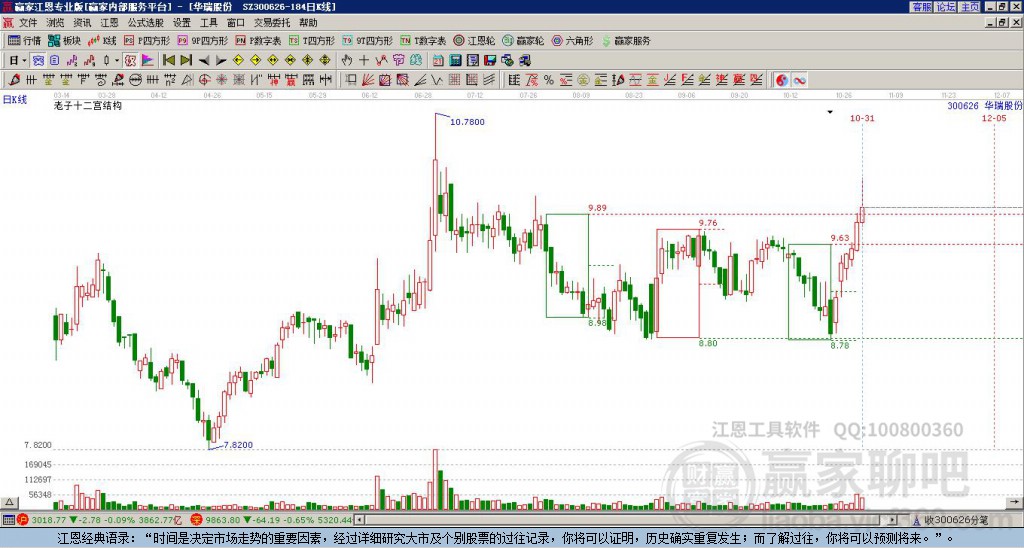Jump to last bar with green skip-forward icon
The image size is (1024, 548).
click(x=185, y=61)
